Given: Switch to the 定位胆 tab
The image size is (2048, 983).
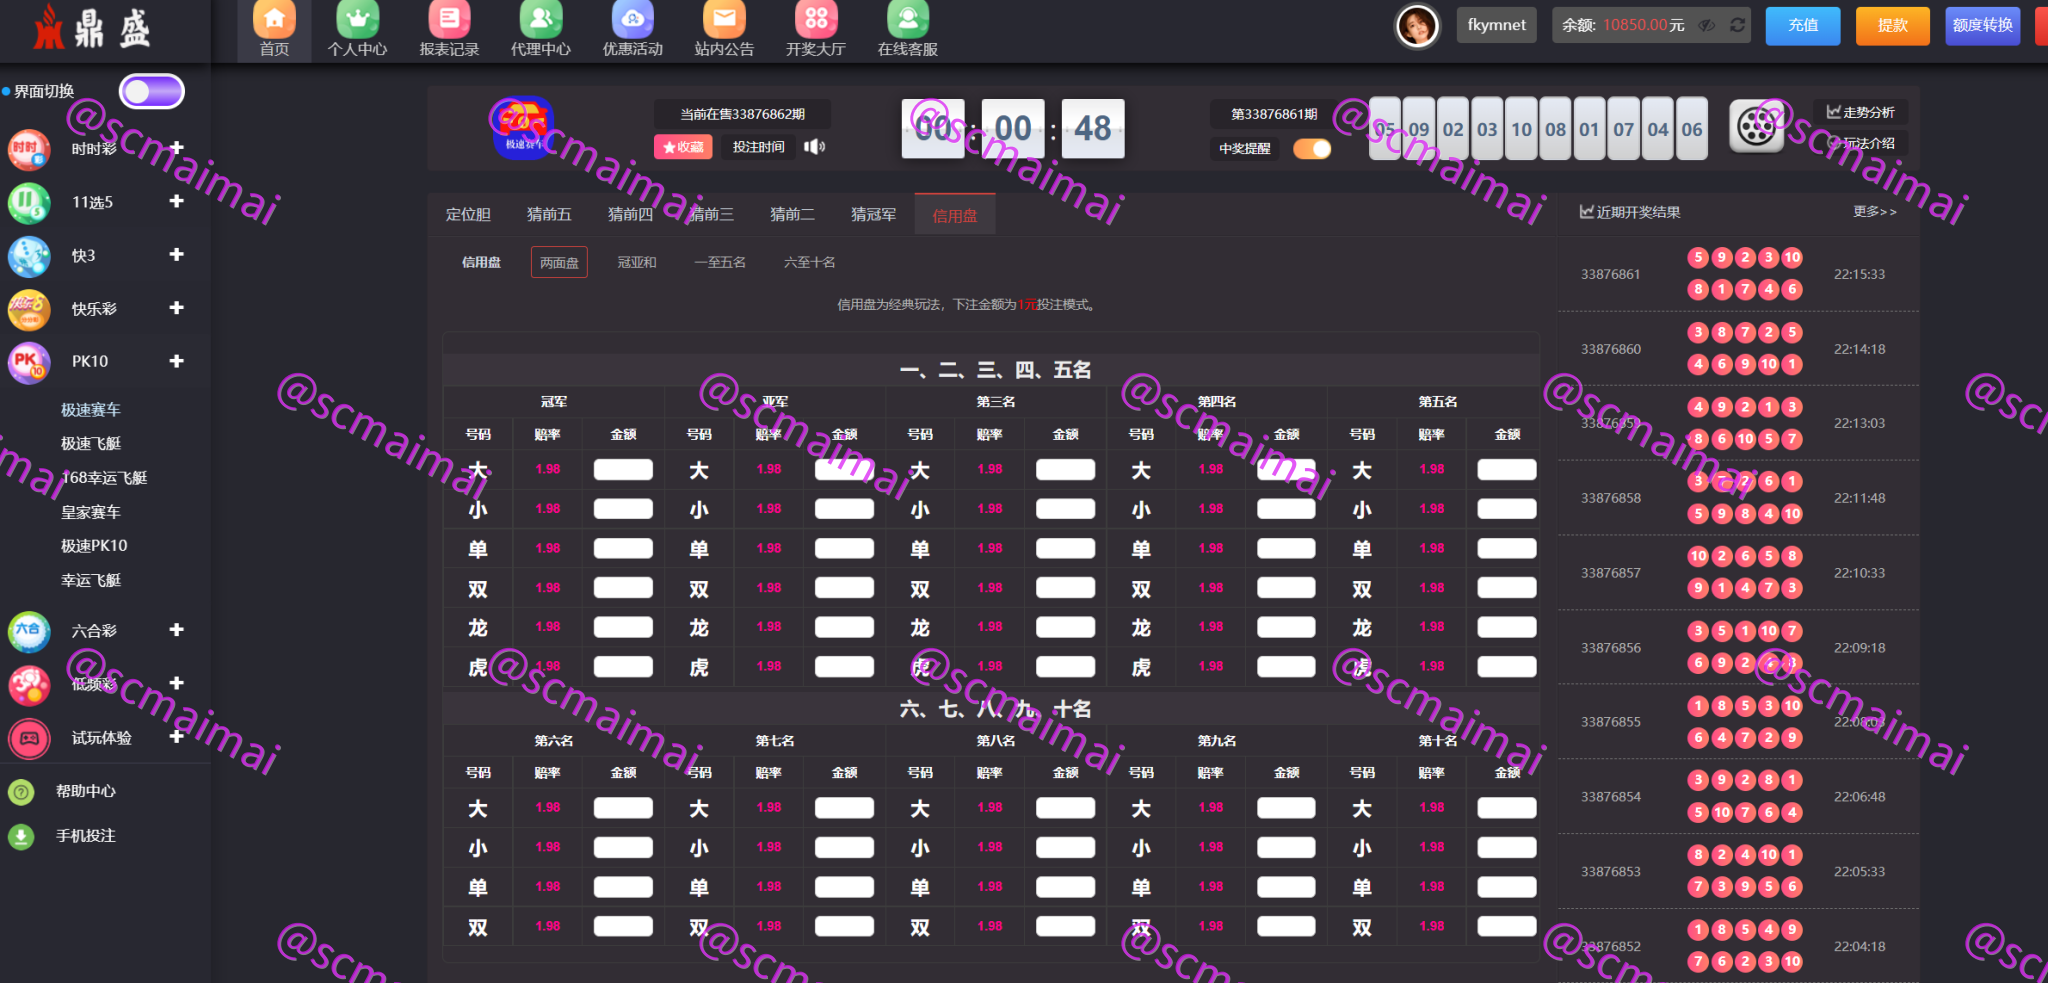Looking at the screenshot, I should coord(468,215).
